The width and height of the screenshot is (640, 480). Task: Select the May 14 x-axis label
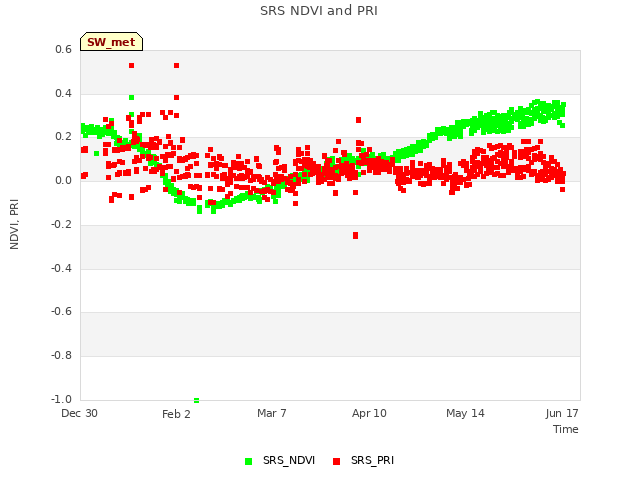(465, 413)
